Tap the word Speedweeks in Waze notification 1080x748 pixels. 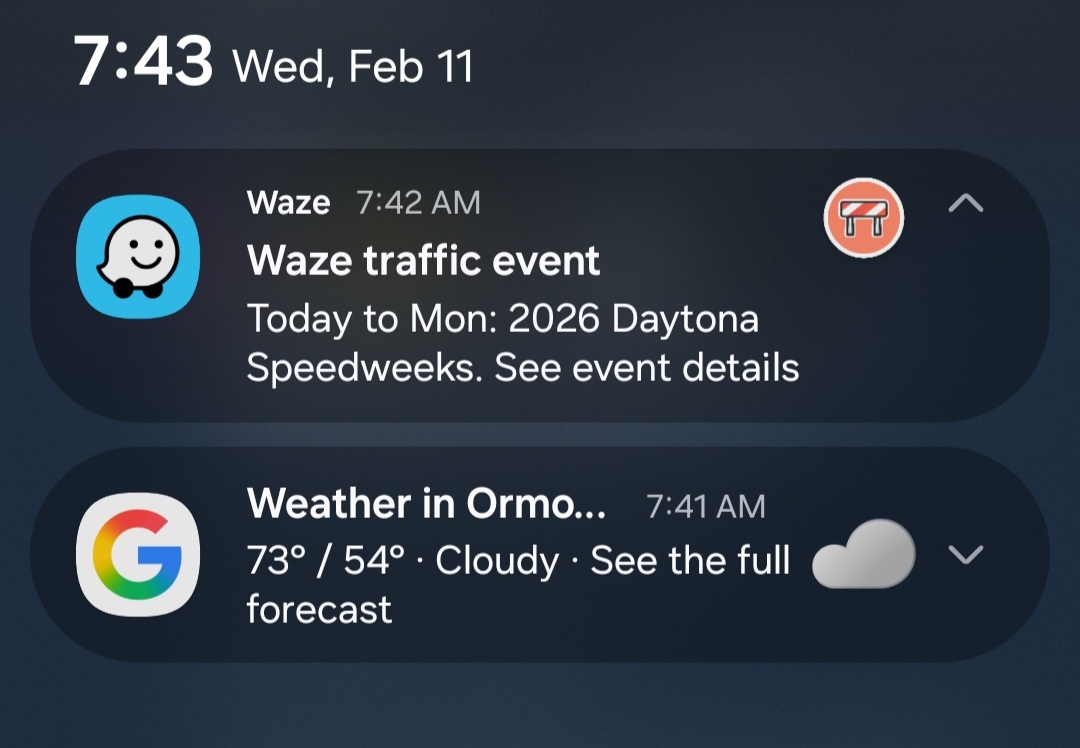(x=365, y=368)
